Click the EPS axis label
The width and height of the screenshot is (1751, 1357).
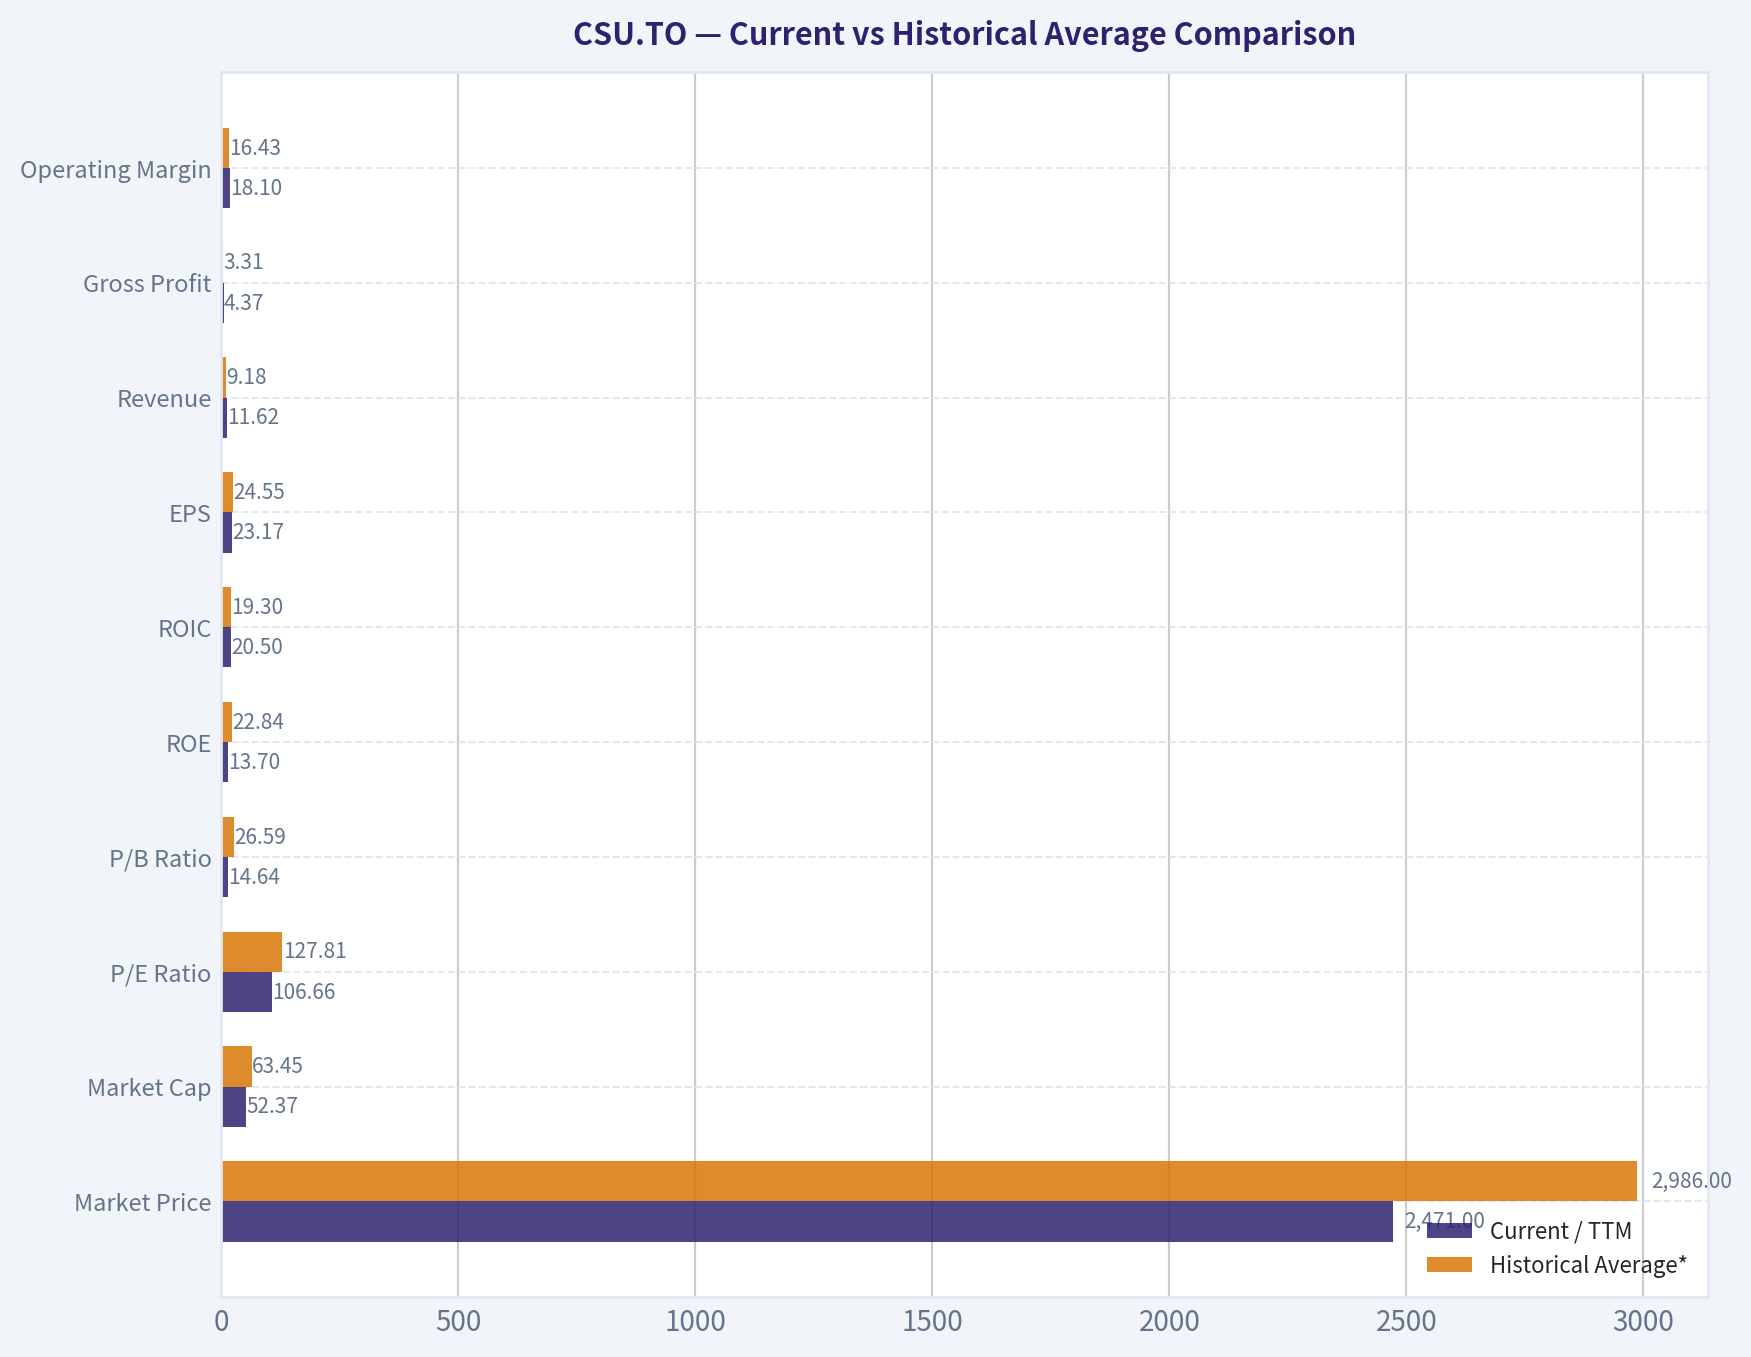[190, 514]
